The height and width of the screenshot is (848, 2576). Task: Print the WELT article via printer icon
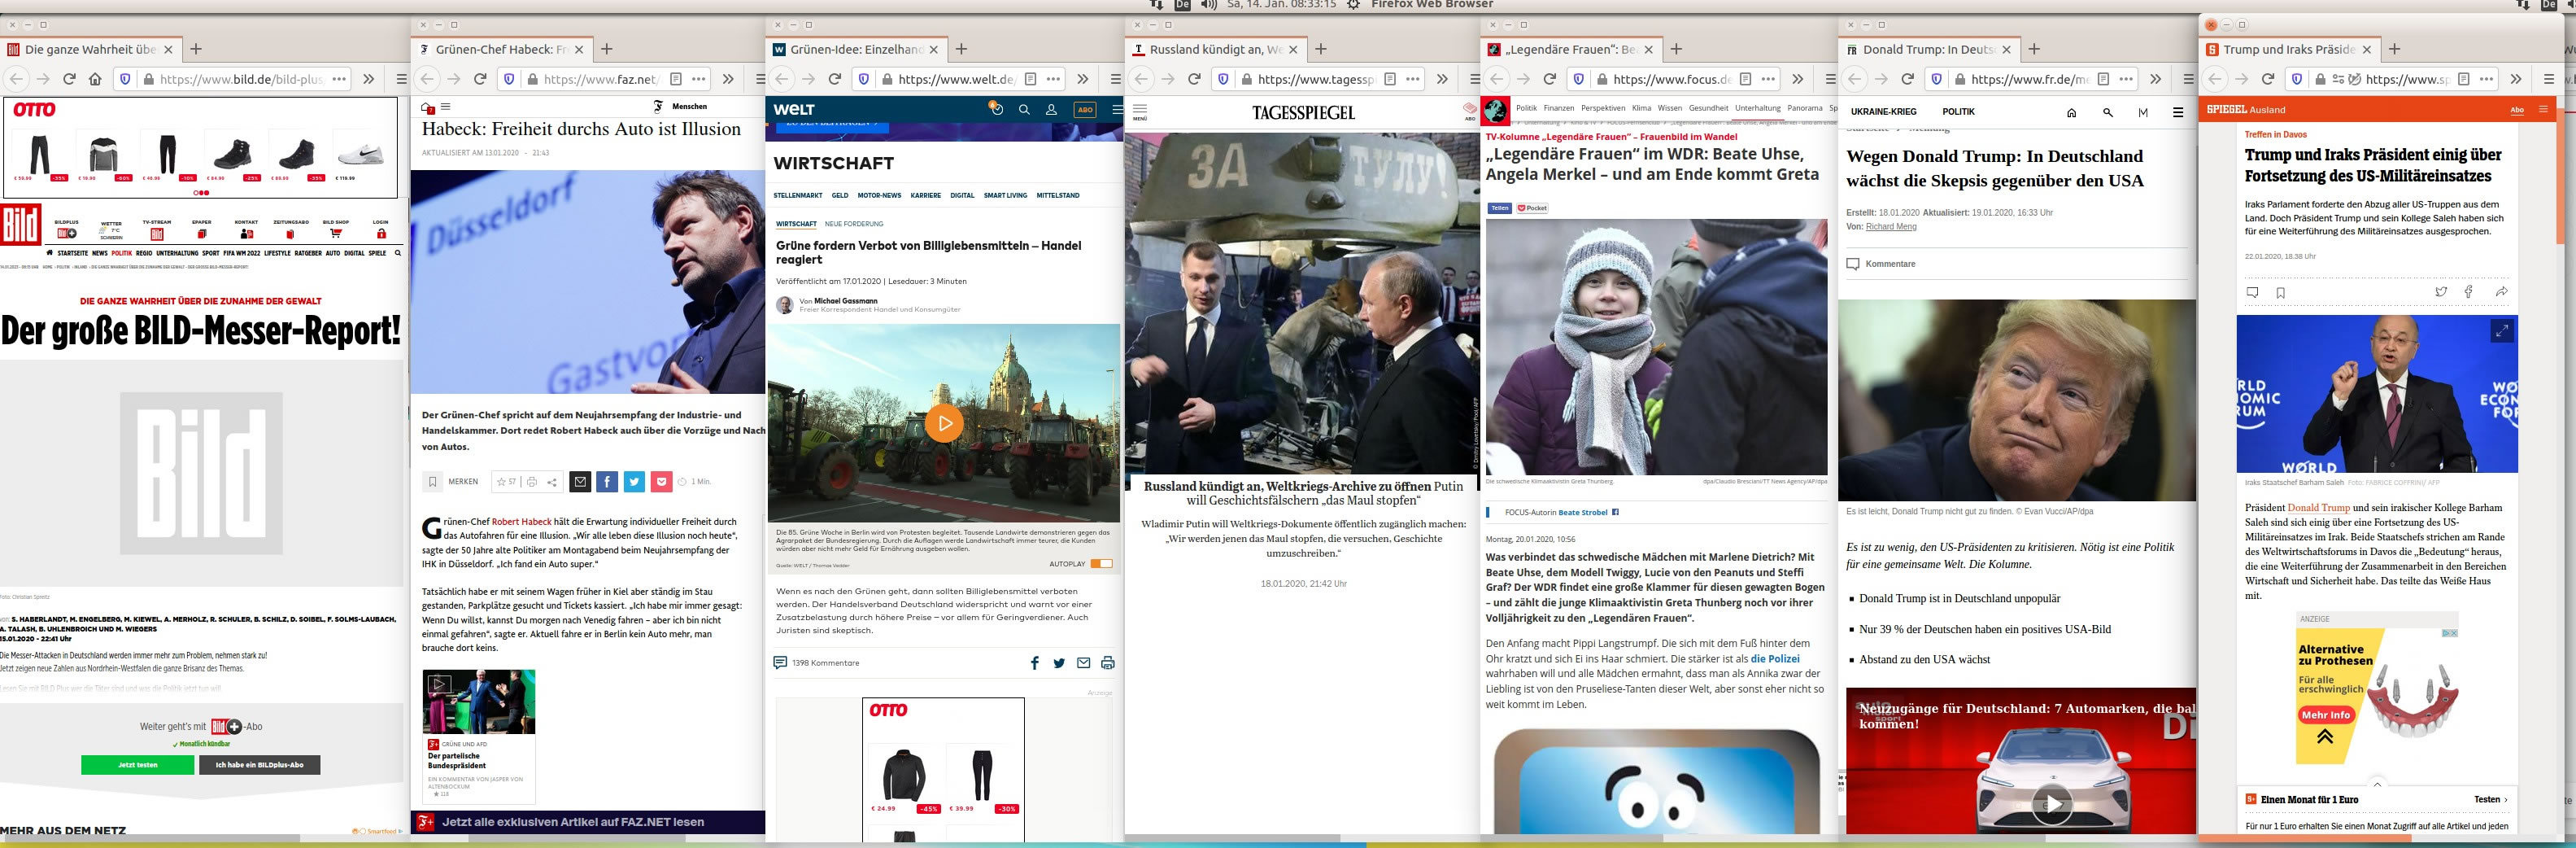[x=1107, y=663]
